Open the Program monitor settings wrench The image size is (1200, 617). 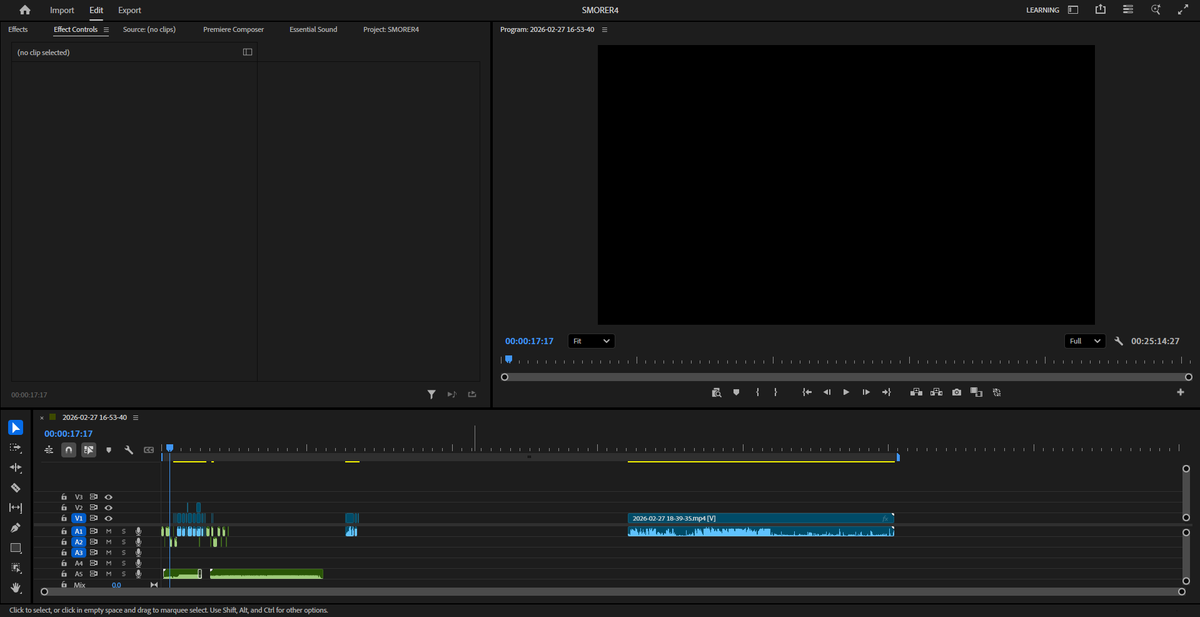click(x=1119, y=341)
